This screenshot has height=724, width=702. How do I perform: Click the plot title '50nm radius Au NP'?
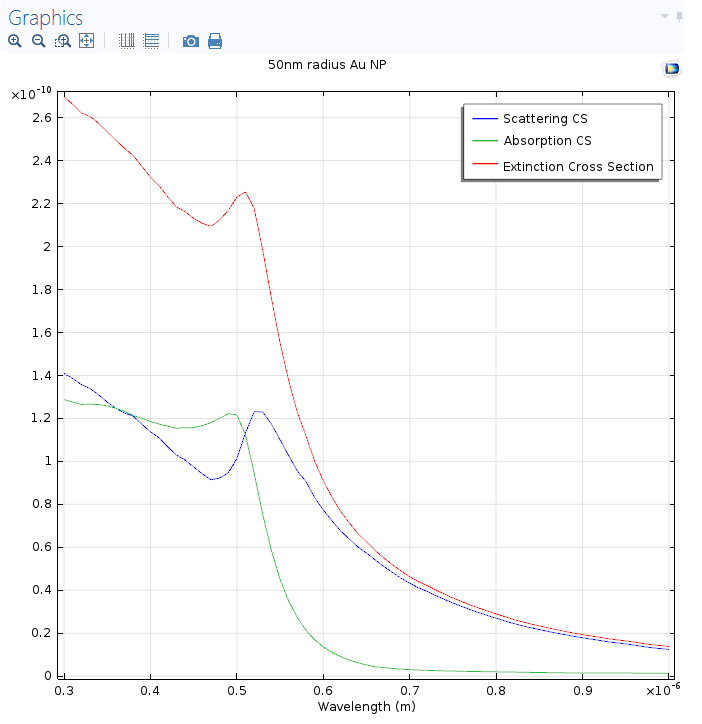pyautogui.click(x=327, y=65)
